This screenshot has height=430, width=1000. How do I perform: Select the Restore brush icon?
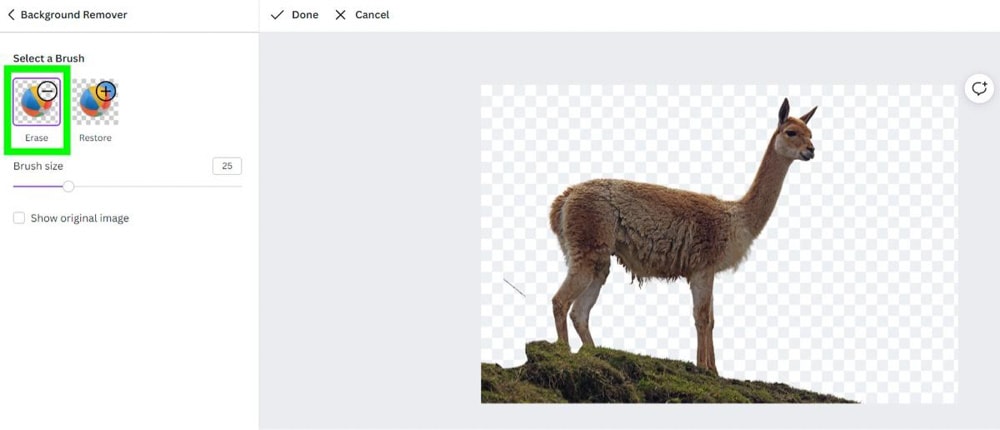tap(97, 101)
